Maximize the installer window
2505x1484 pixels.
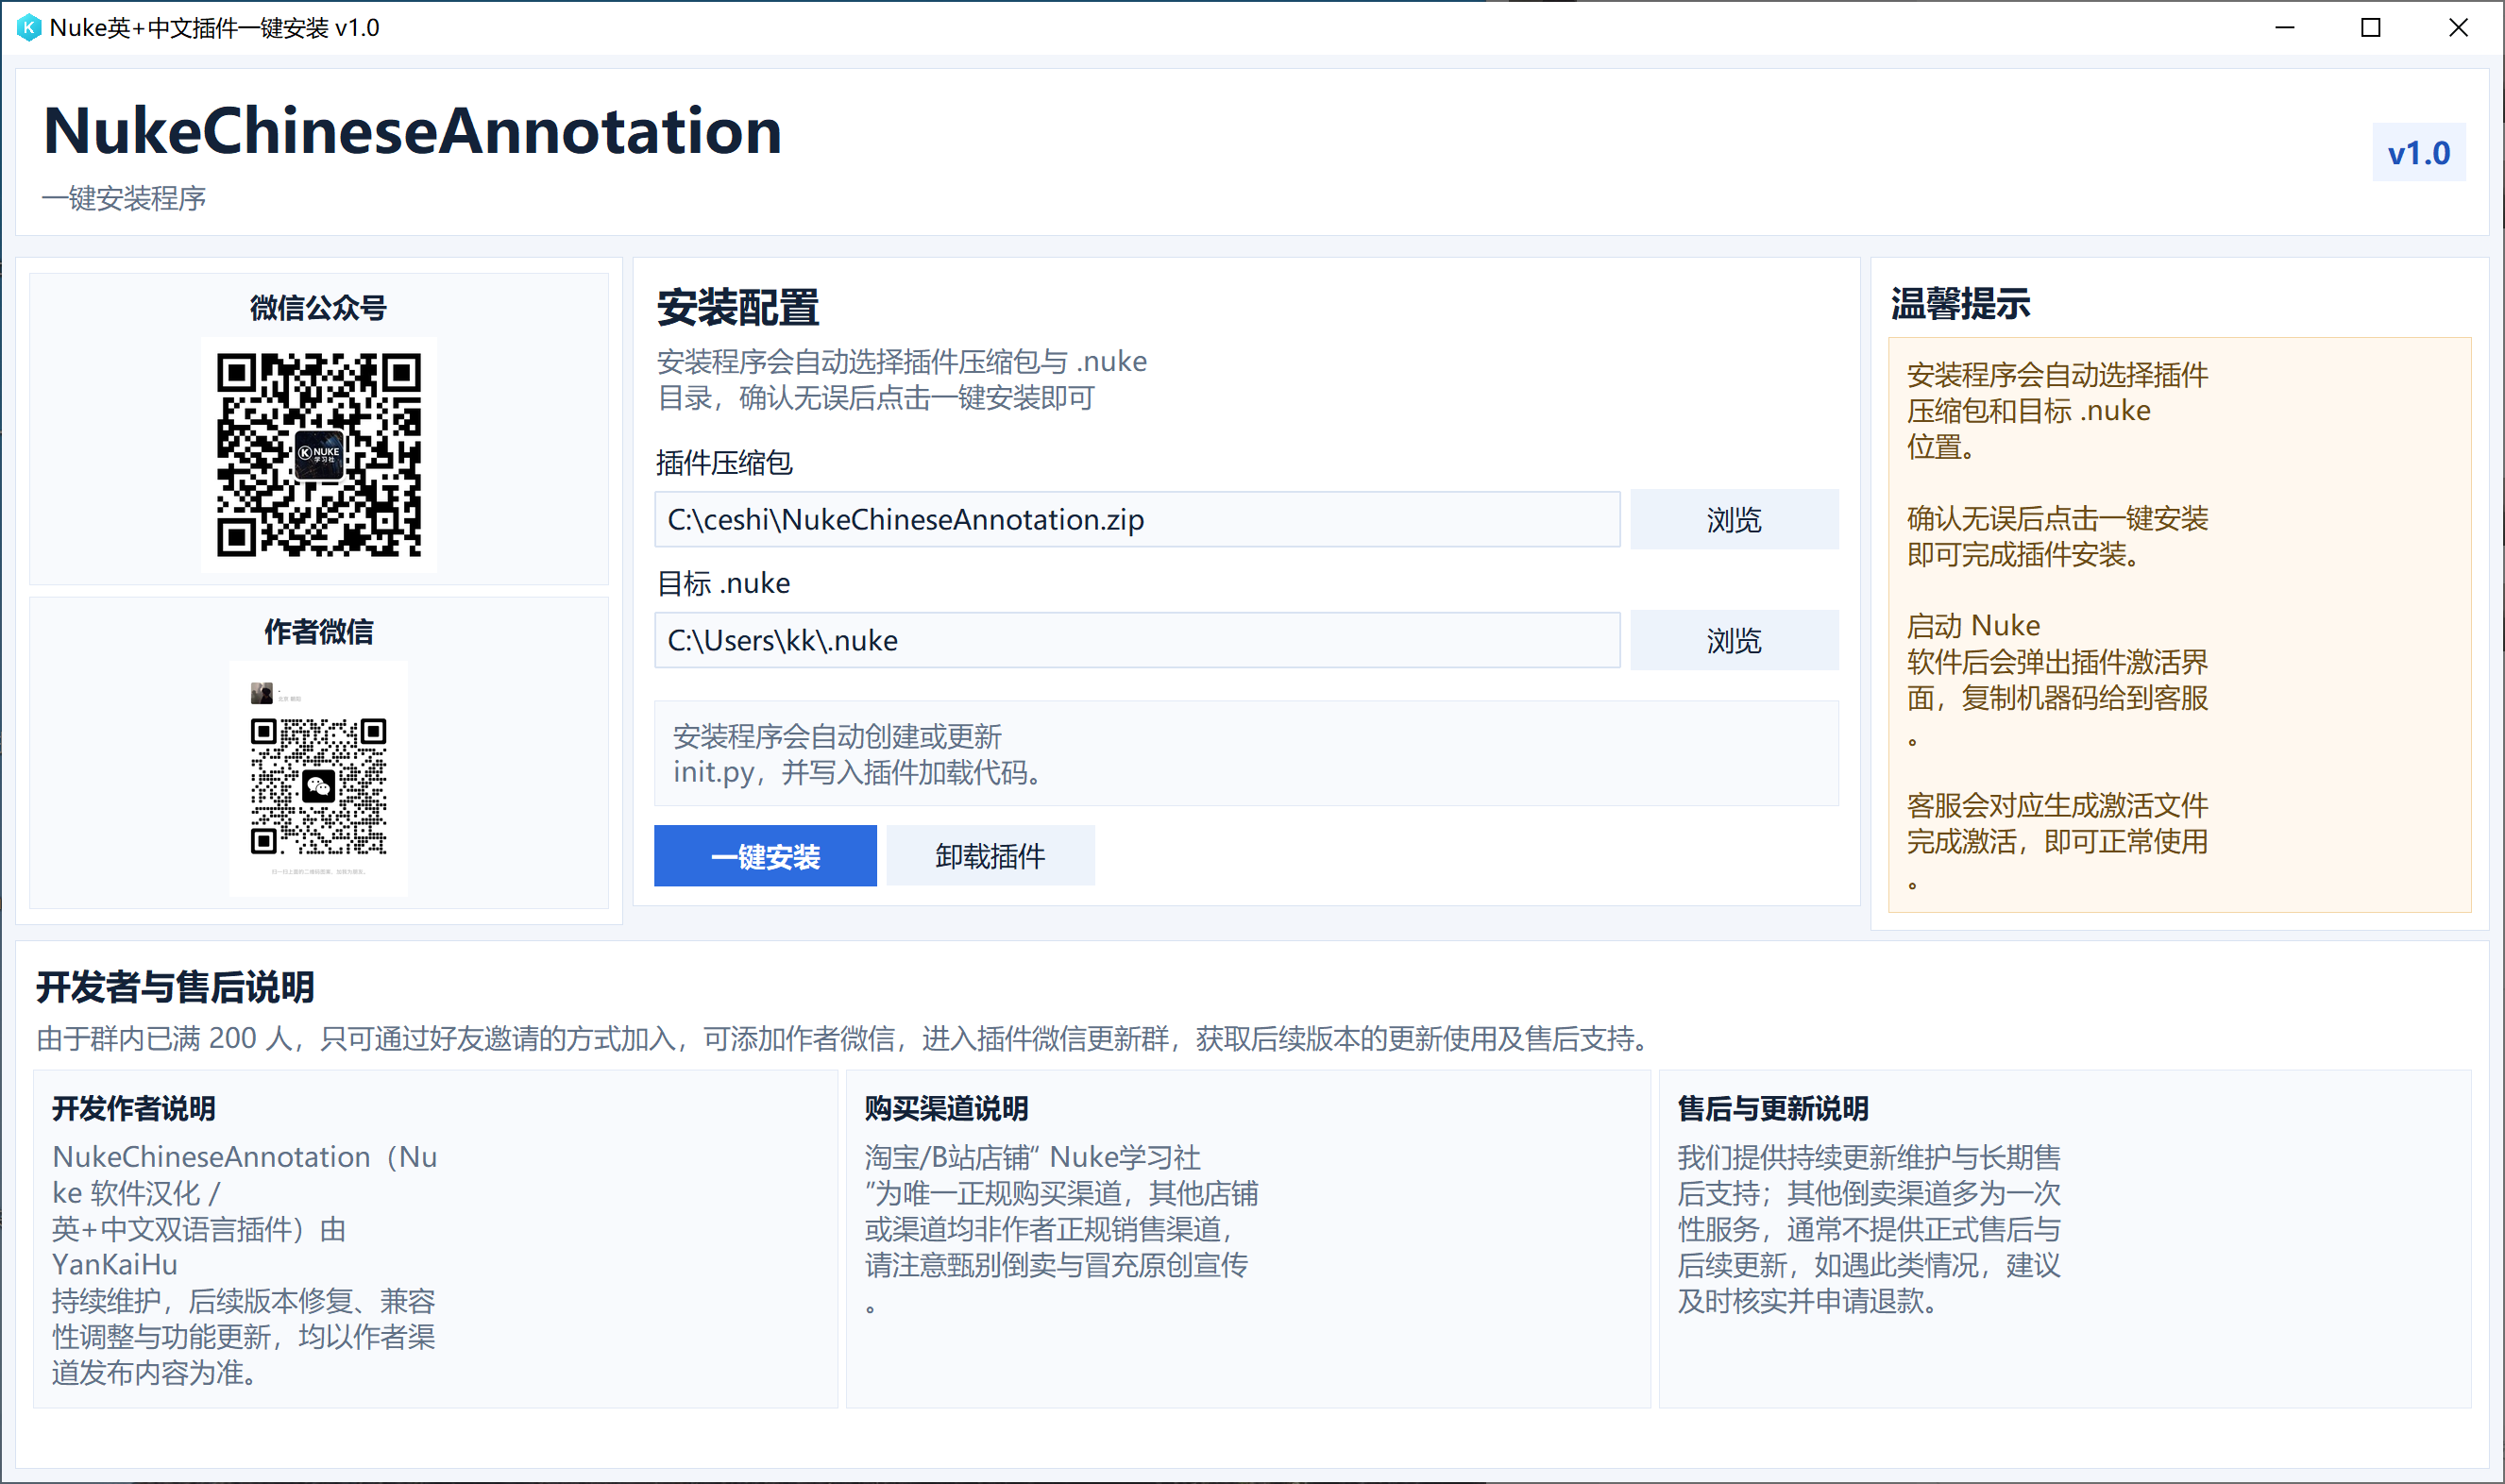point(2371,28)
